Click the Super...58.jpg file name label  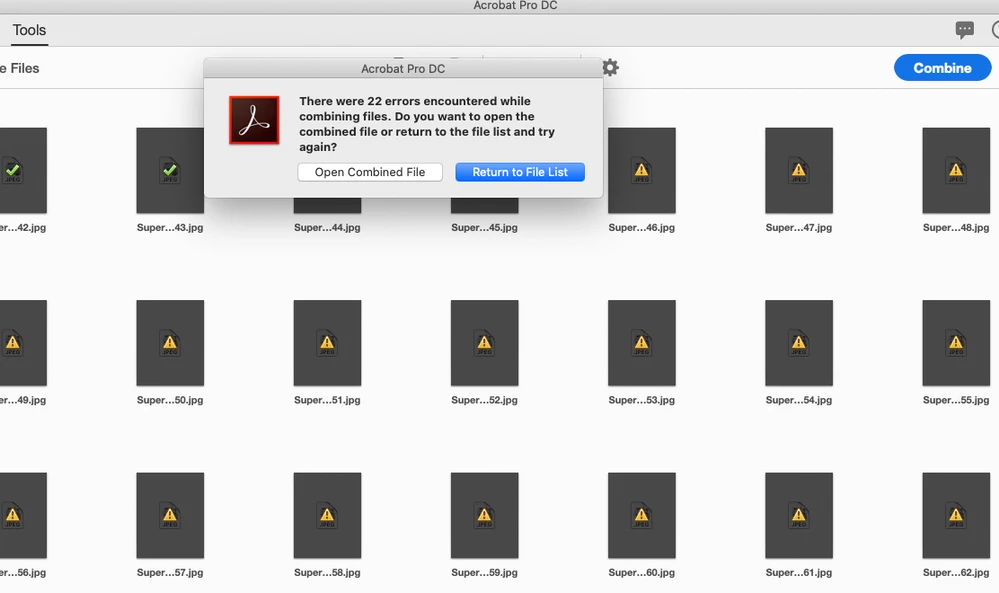[327, 573]
